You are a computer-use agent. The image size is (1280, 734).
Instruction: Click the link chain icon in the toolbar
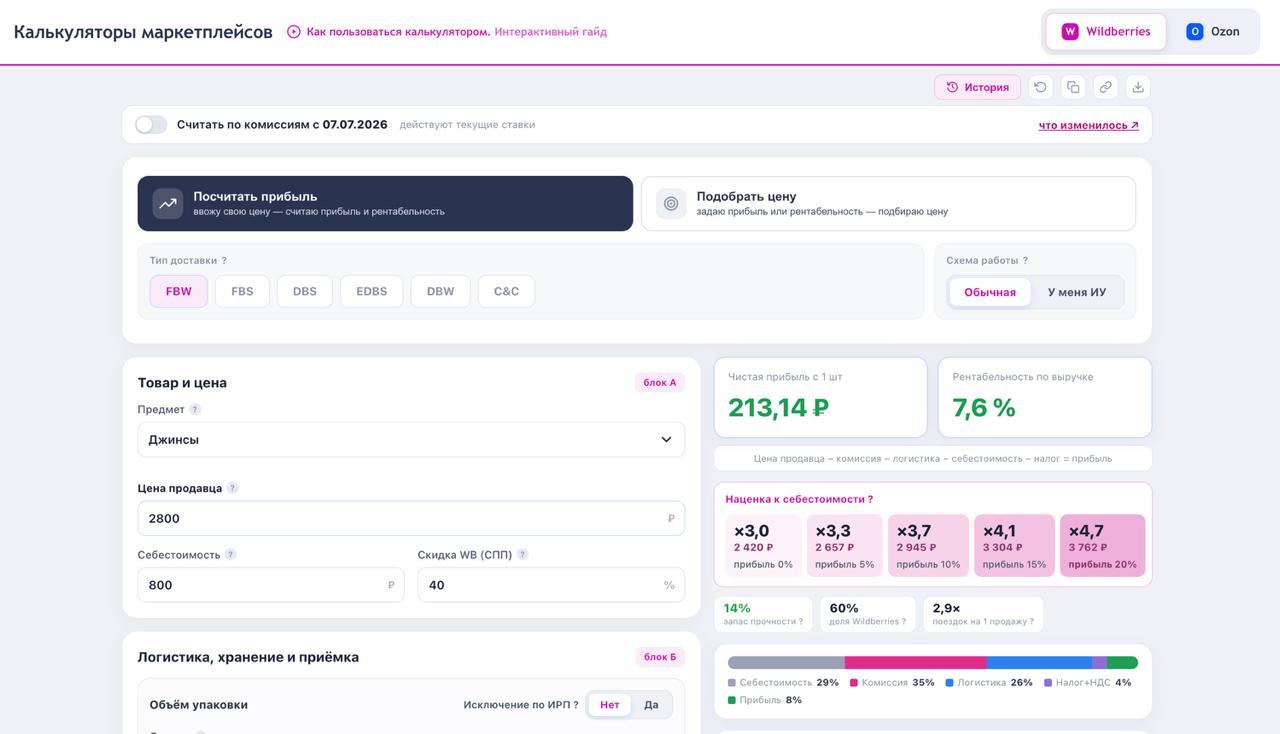coord(1105,87)
